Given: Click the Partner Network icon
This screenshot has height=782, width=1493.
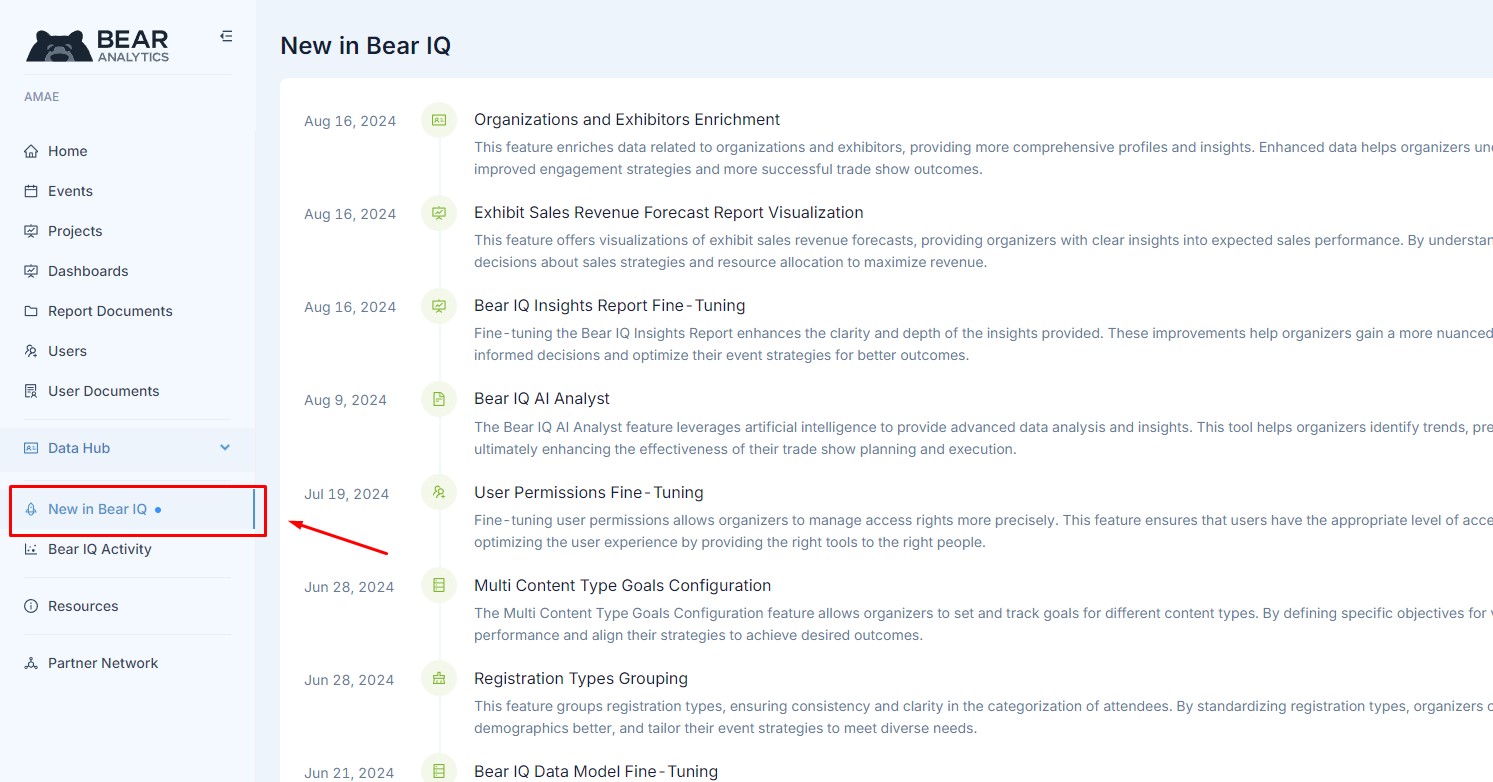Looking at the screenshot, I should (x=31, y=663).
